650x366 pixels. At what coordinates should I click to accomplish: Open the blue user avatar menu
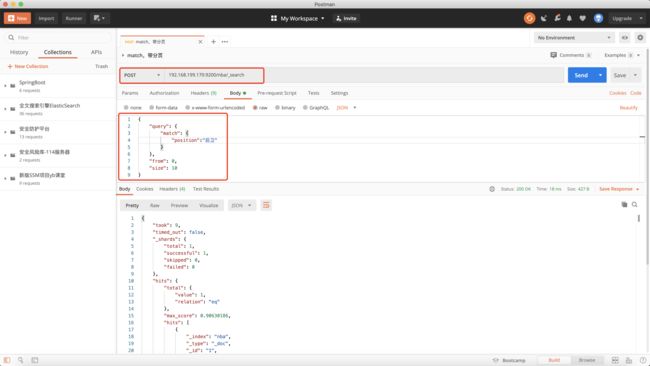point(598,18)
